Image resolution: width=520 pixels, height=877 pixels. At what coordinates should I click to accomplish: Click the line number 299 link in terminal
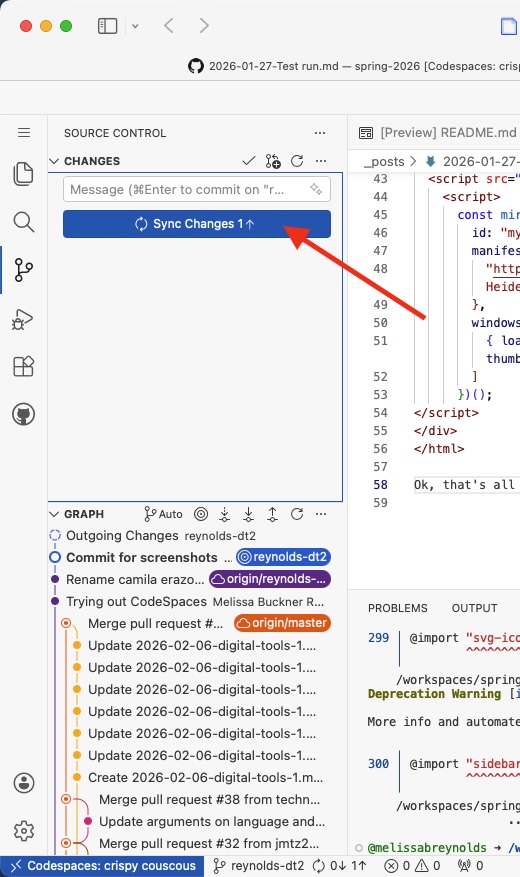click(x=379, y=638)
